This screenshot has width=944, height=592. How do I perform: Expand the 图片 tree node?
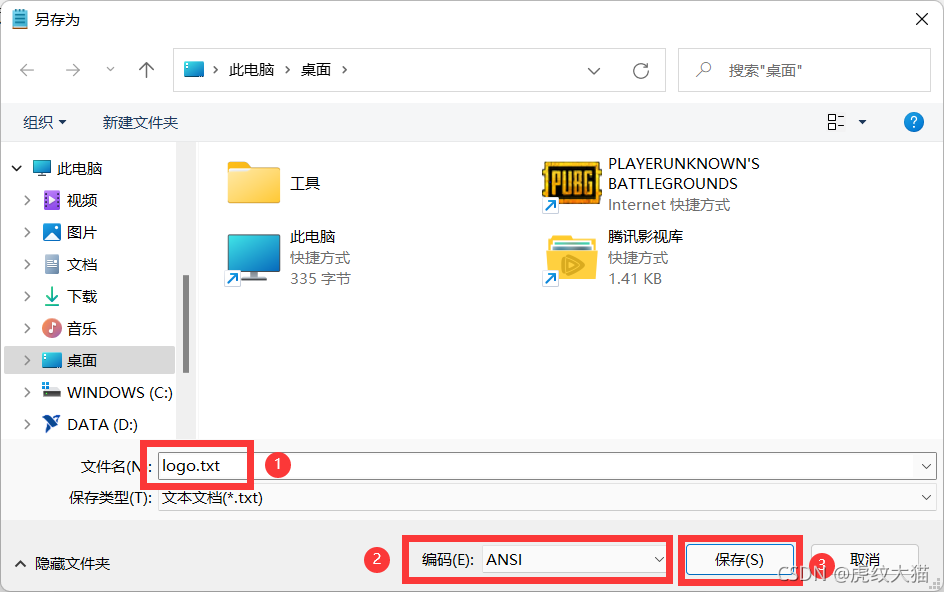tap(27, 232)
